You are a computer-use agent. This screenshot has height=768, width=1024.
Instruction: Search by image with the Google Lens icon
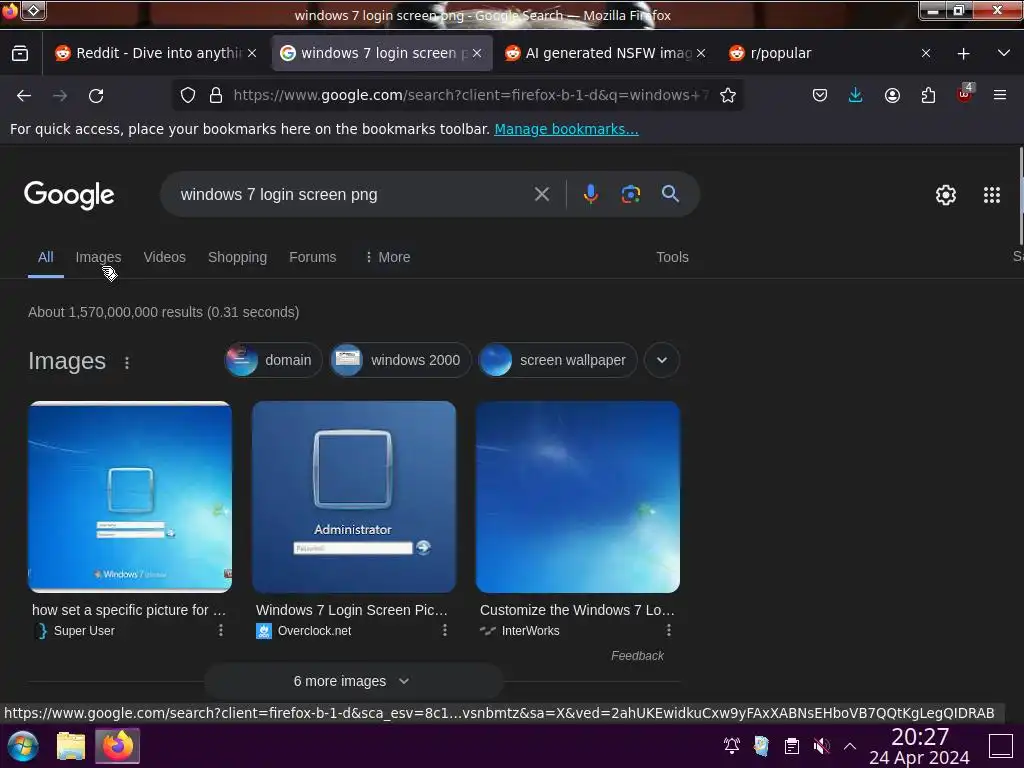tap(630, 194)
